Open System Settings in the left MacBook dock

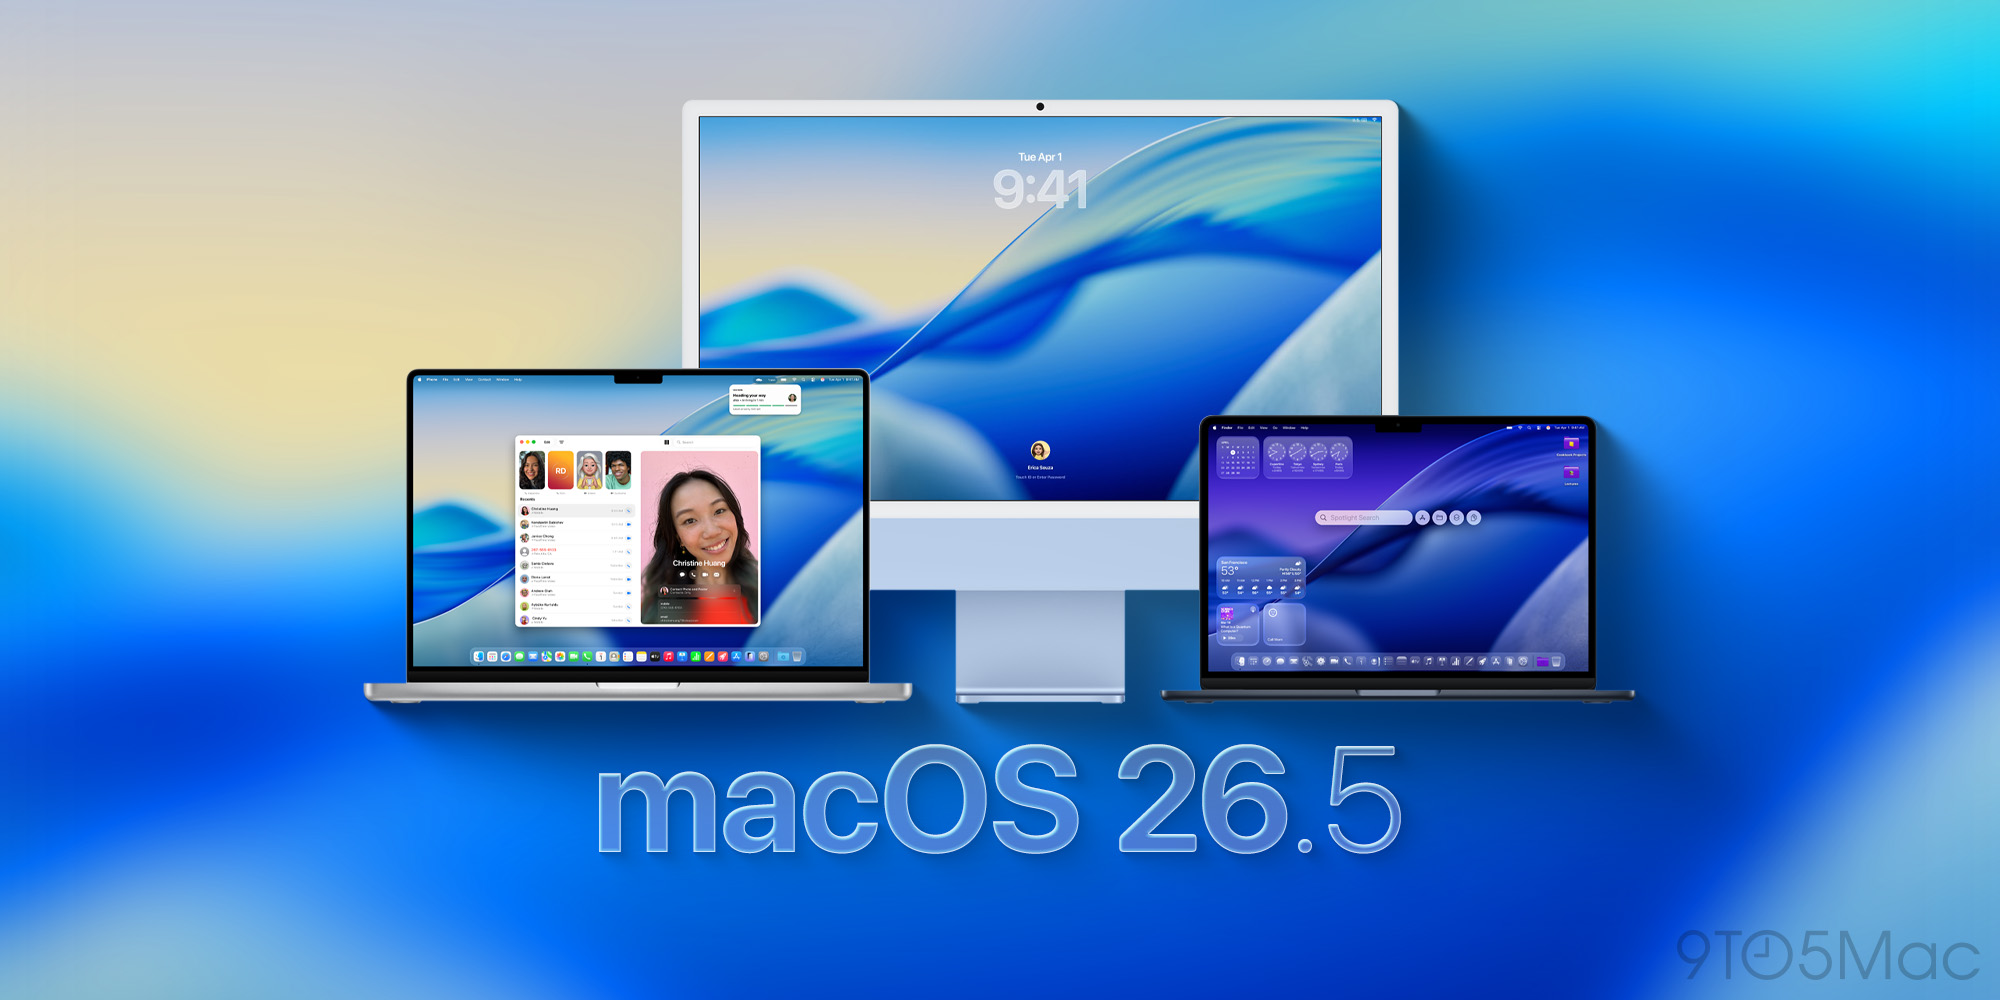click(763, 657)
